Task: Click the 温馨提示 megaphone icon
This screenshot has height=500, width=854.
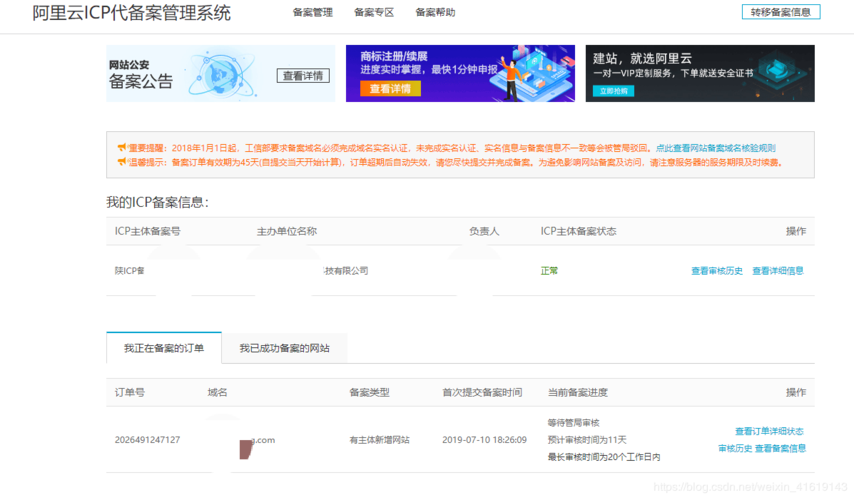Action: pos(122,162)
